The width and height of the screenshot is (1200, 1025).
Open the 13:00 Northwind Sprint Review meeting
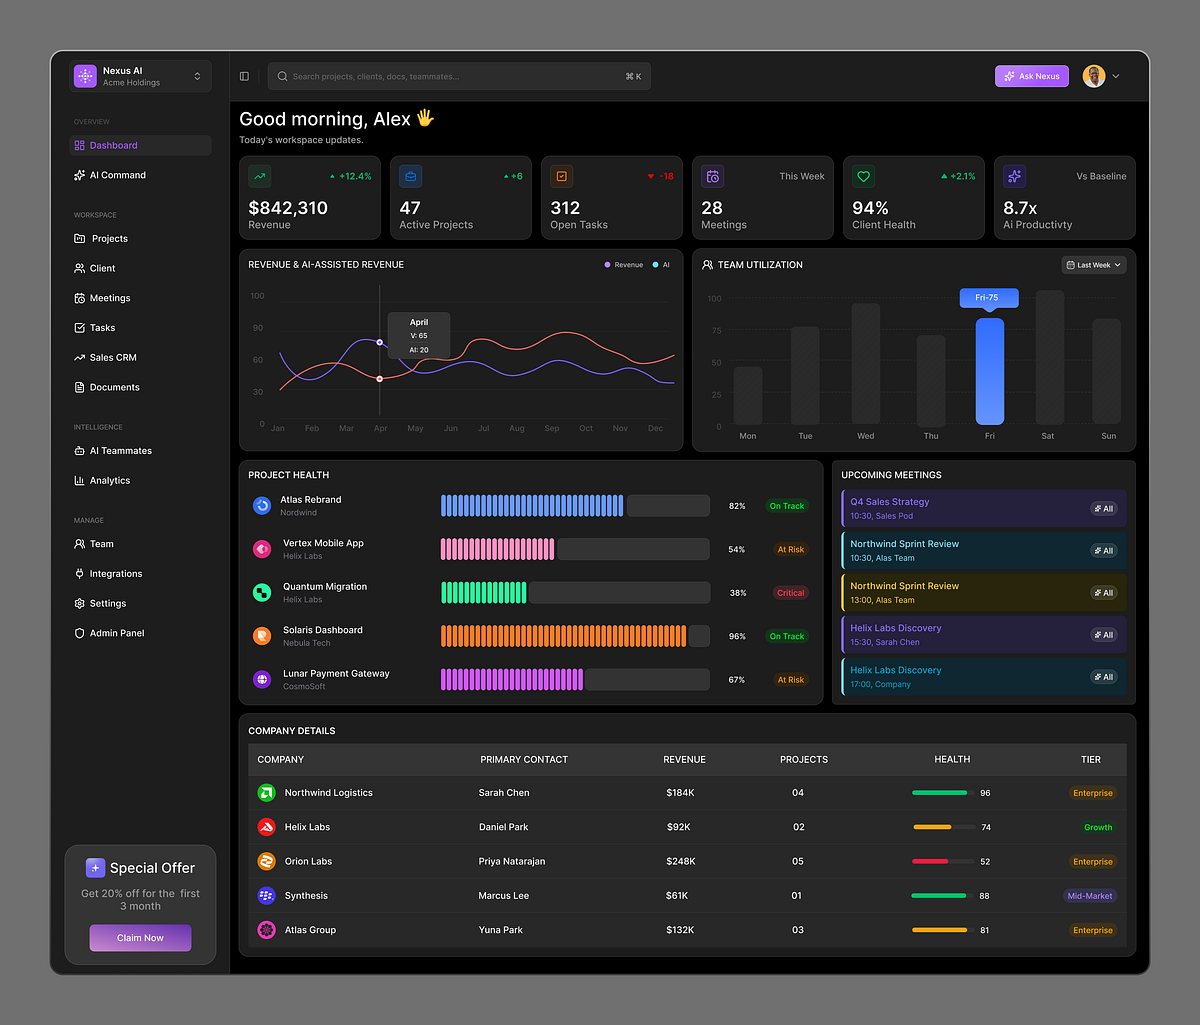click(x=984, y=593)
